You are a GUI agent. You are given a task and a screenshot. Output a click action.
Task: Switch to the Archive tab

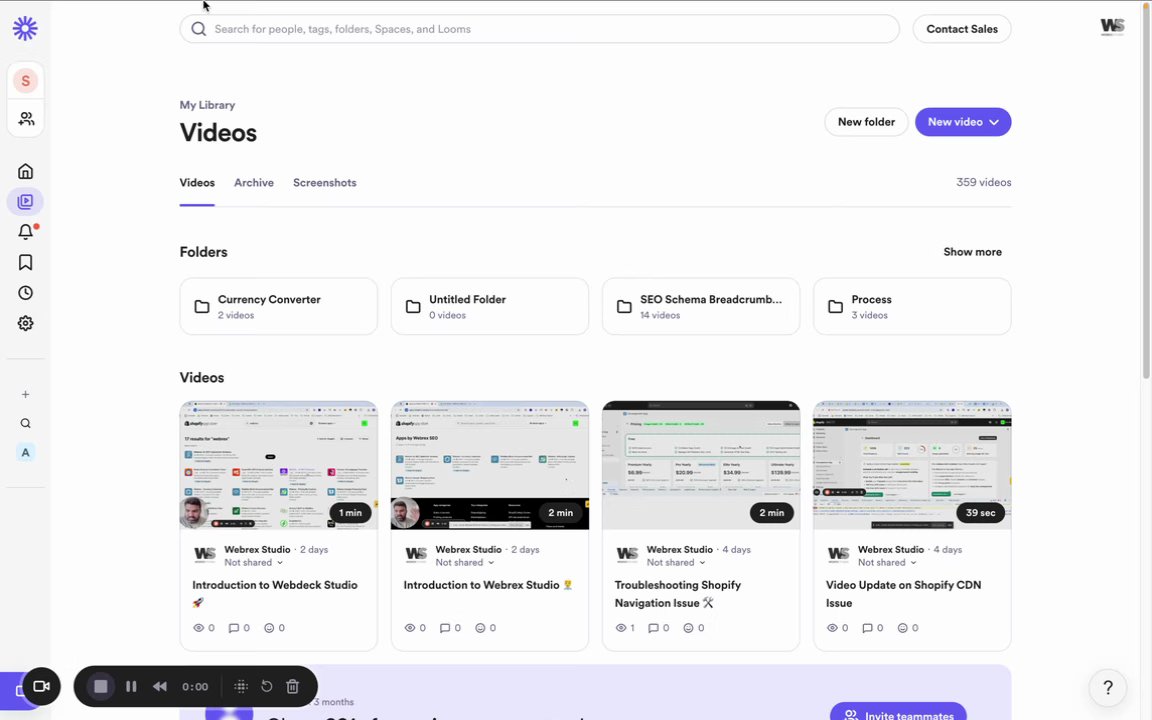(253, 183)
